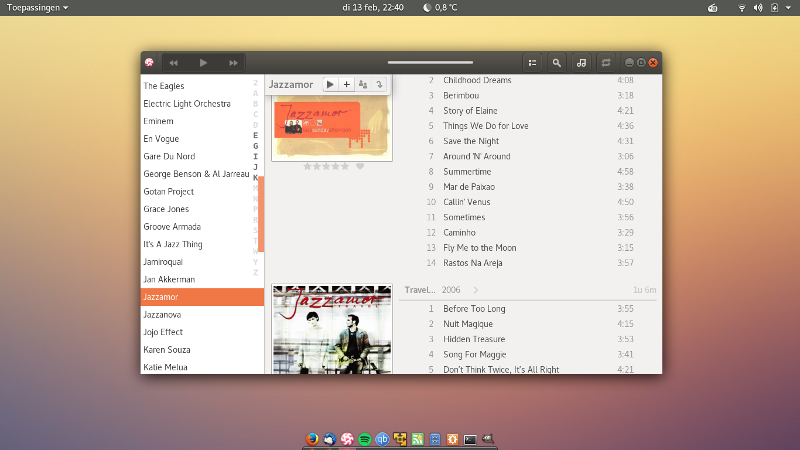Open the system status menu arrow in top bar
Viewport: 800px width, 450px height.
(788, 8)
